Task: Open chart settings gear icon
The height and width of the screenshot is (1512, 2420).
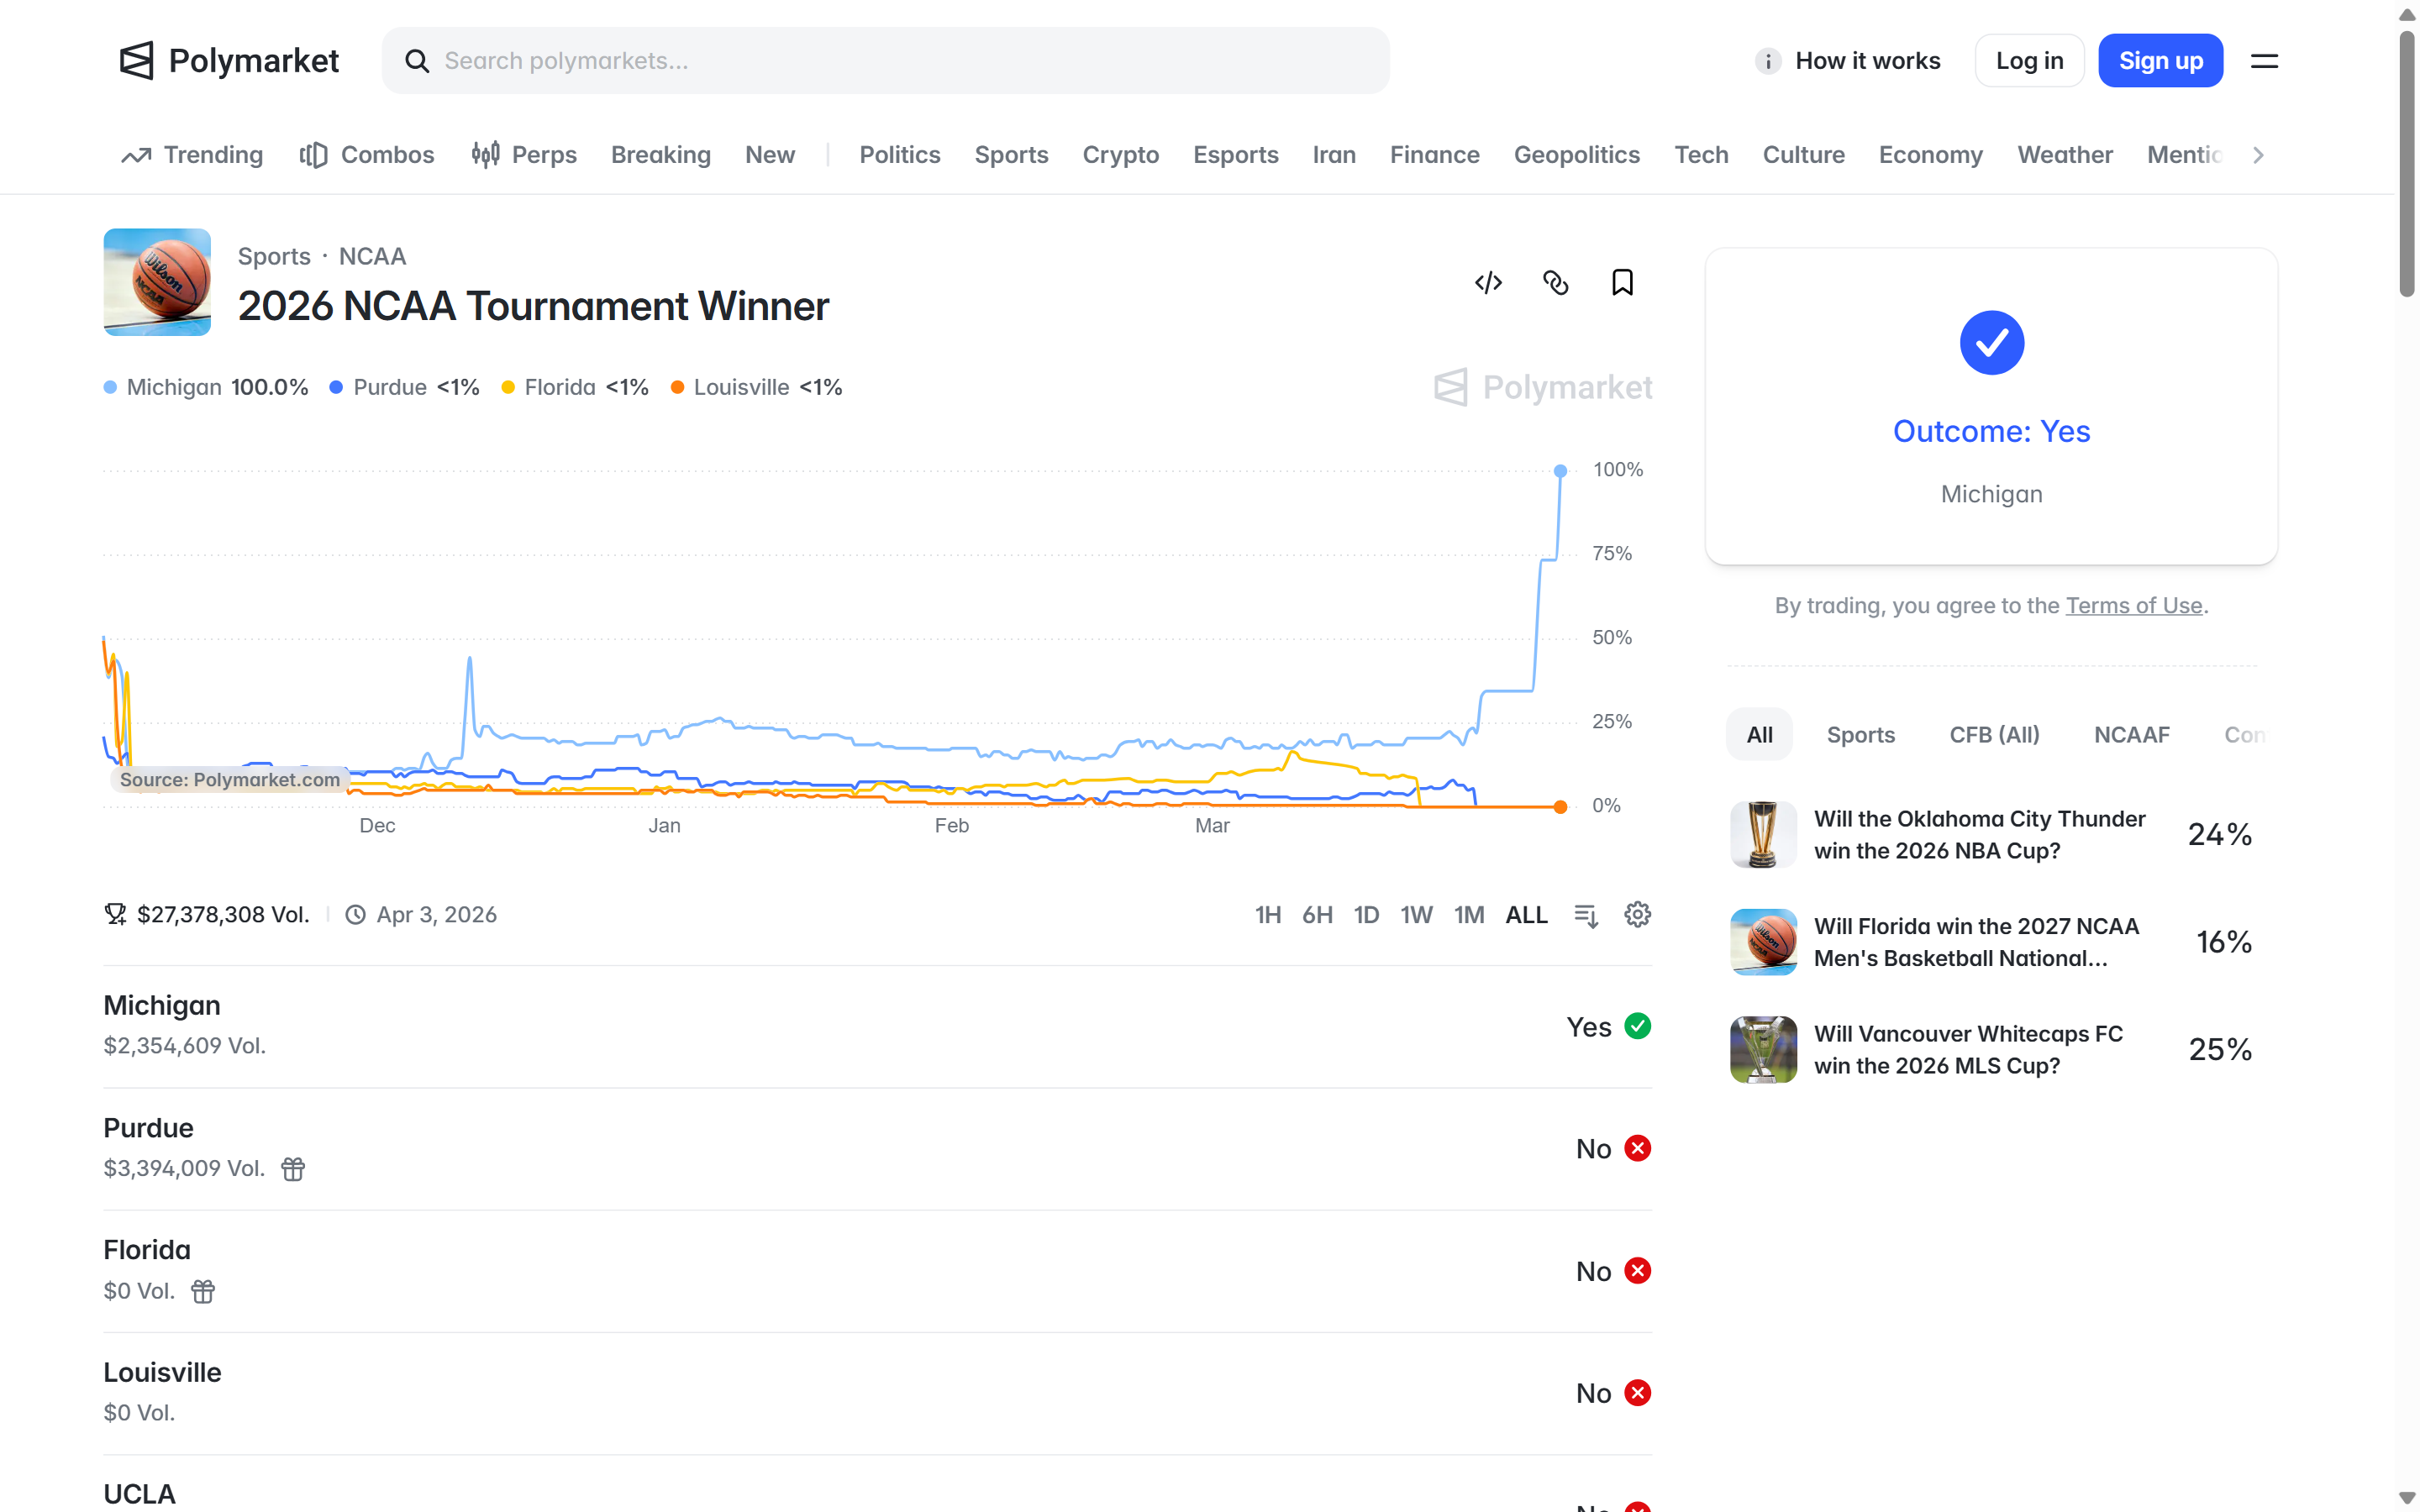Action: click(x=1637, y=914)
